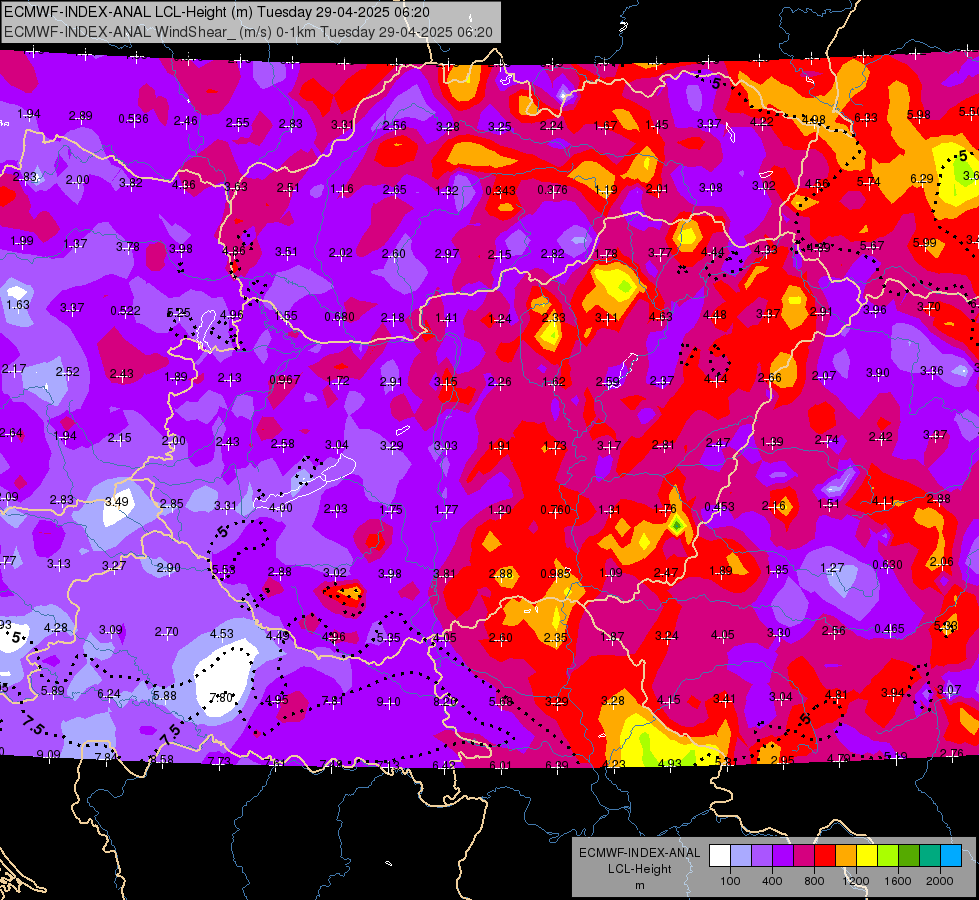Click the wind shear value 0.967
The width and height of the screenshot is (979, 900).
[285, 380]
